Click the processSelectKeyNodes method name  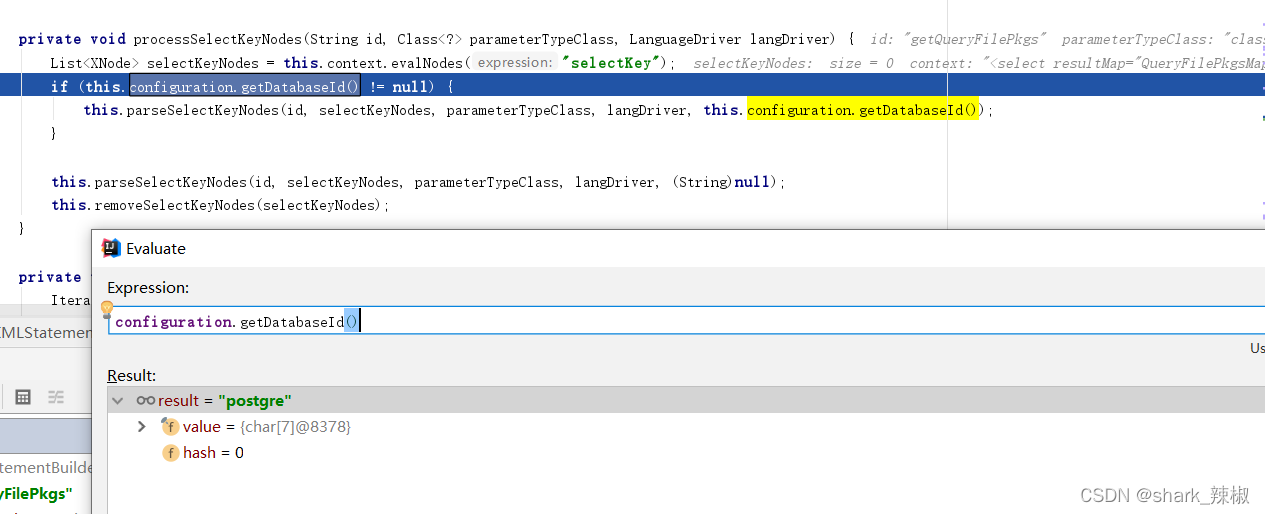[x=216, y=39]
